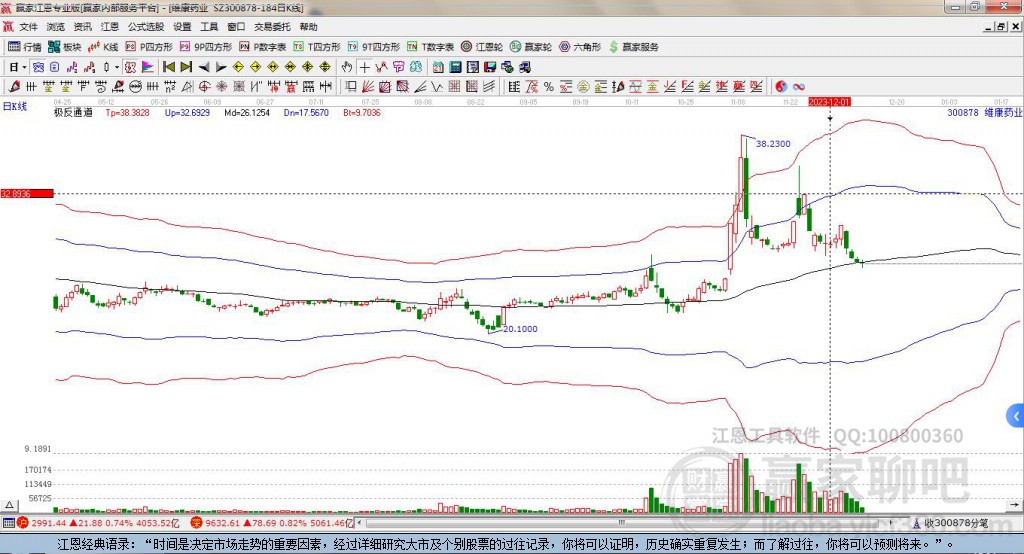This screenshot has height=554, width=1024.
Task: Step forward with the black right arrow
Action: coord(221,67)
